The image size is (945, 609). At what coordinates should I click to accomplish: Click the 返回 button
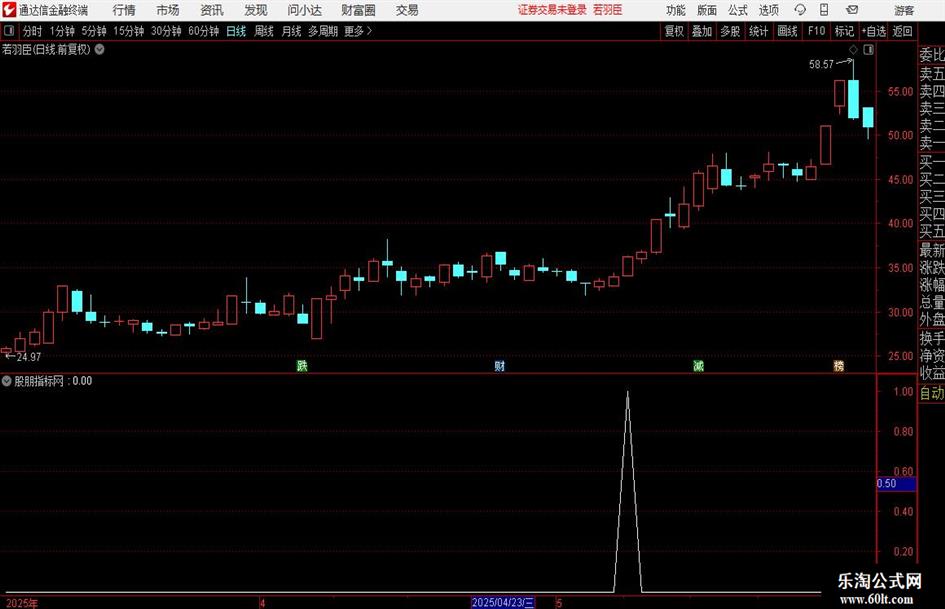coord(902,31)
